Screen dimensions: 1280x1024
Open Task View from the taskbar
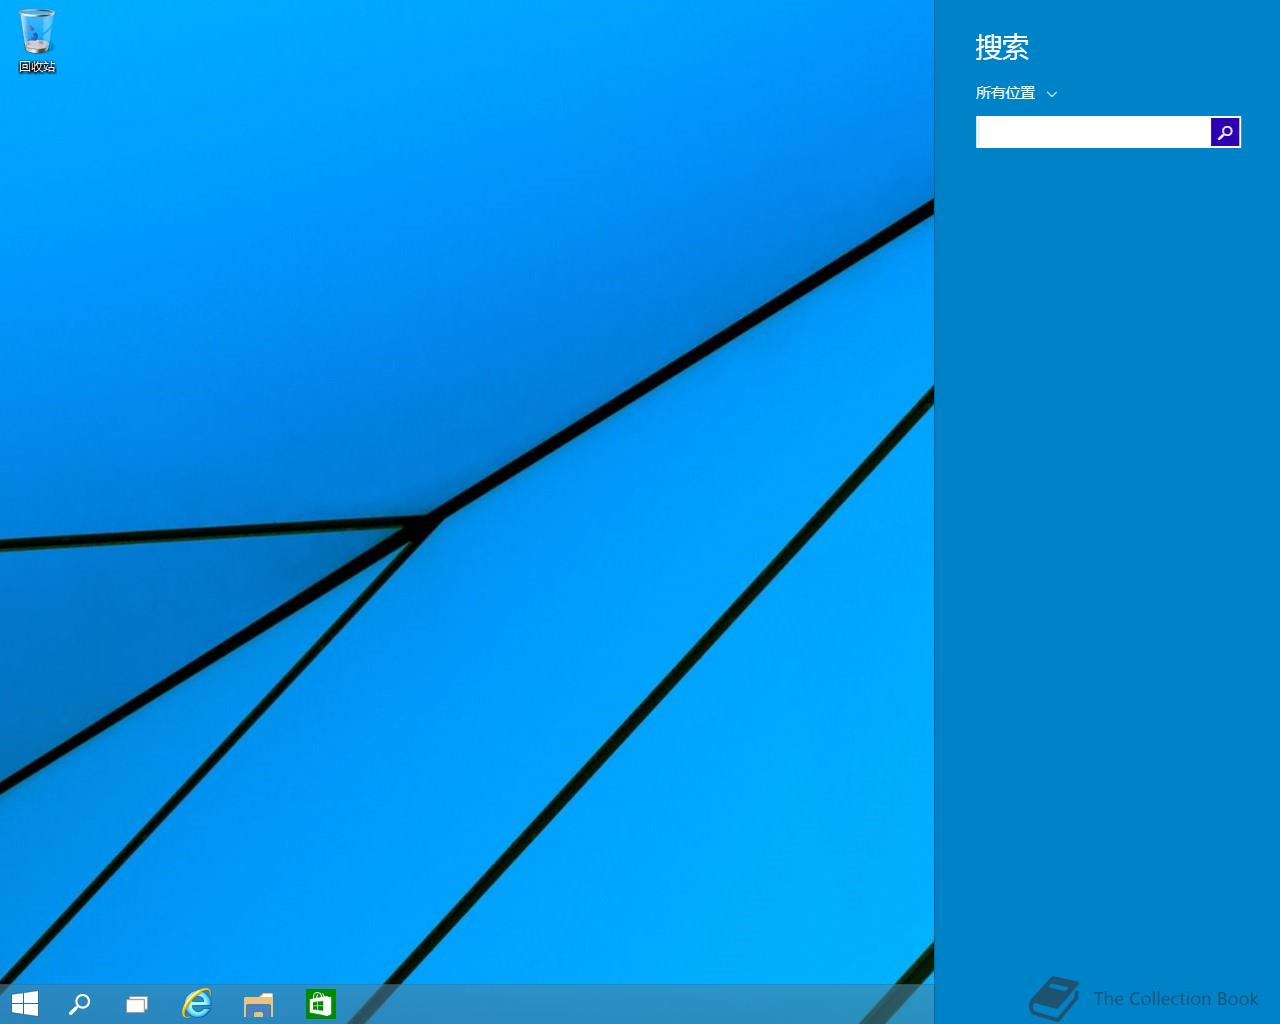click(x=137, y=1004)
